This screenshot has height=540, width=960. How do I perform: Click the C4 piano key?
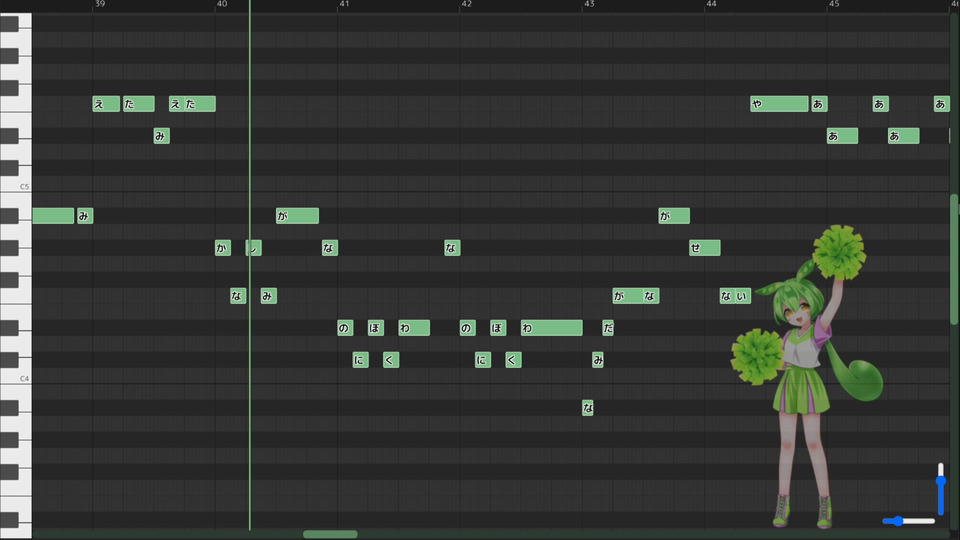[15, 377]
